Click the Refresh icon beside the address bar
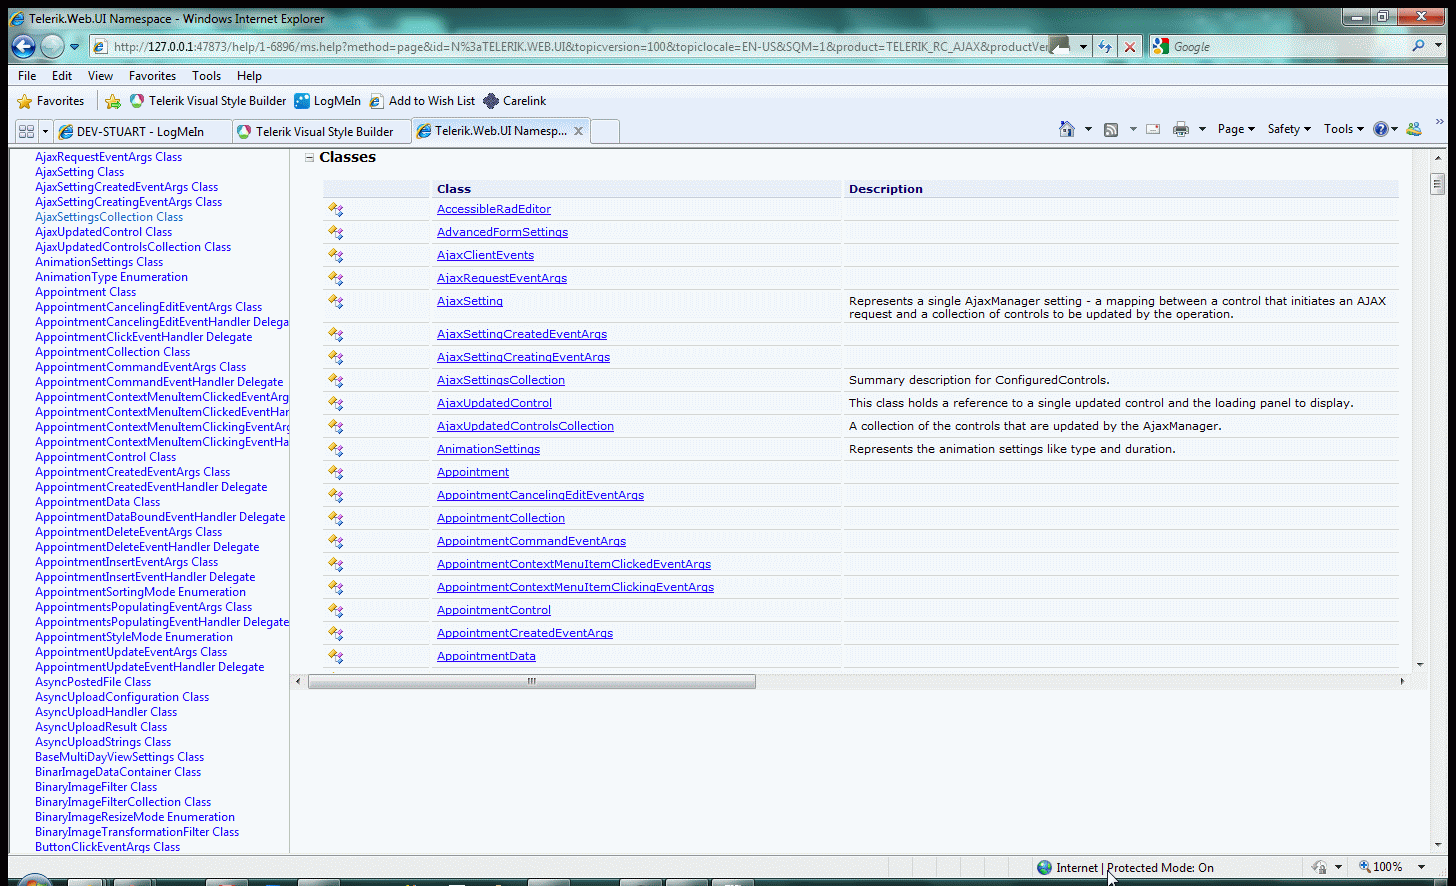 tap(1104, 47)
